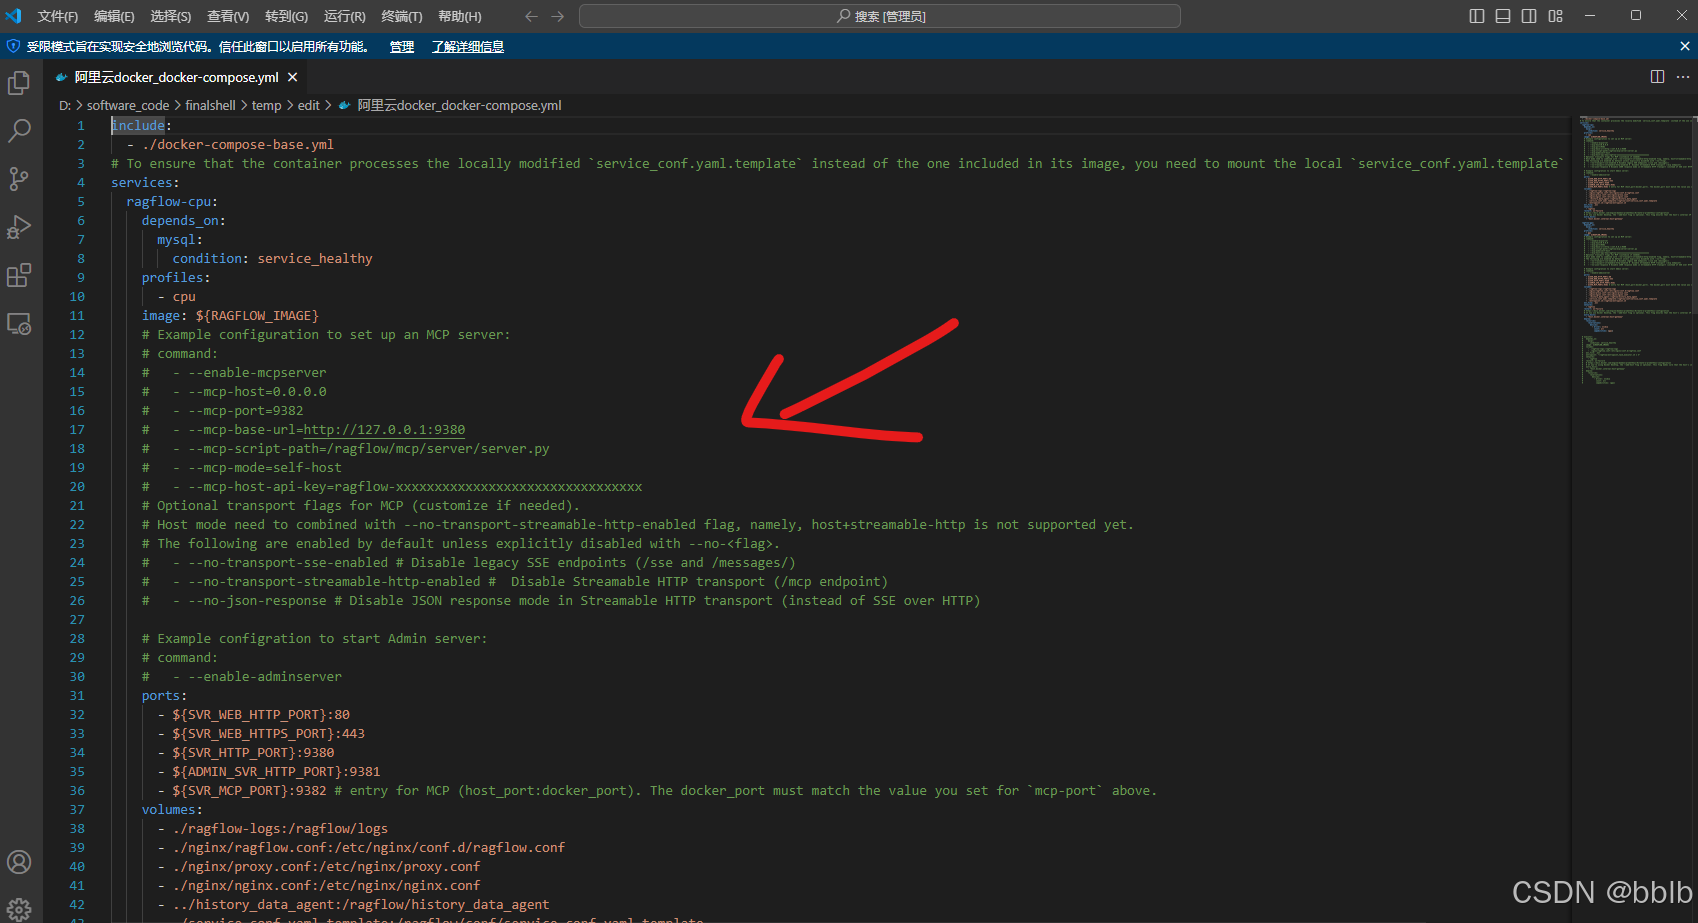Viewport: 1698px width, 923px height.
Task: Click line number 31
Action: [77, 696]
